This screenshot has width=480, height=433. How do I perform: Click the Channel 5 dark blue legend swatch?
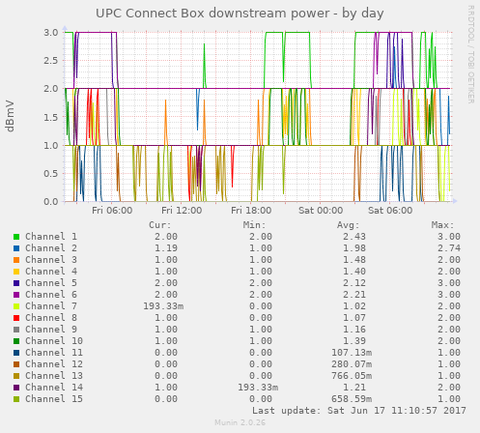pos(16,283)
